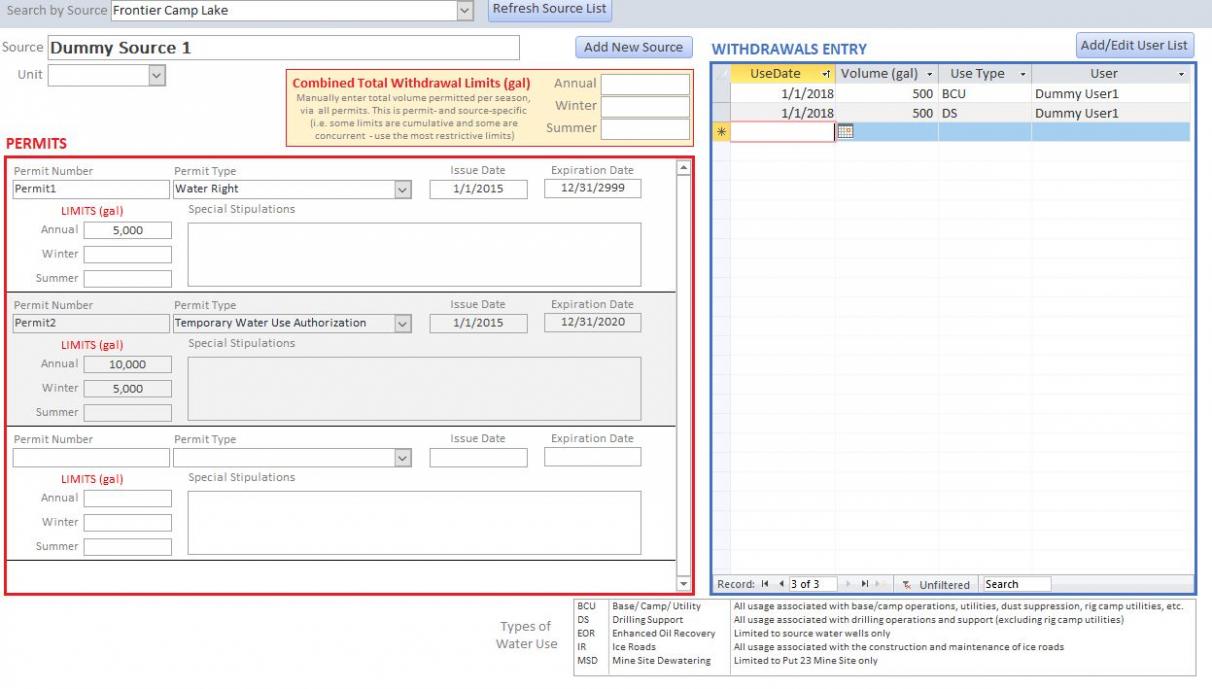
Task: Click Permit2 Winter limit 5,000 field
Action: (128, 388)
